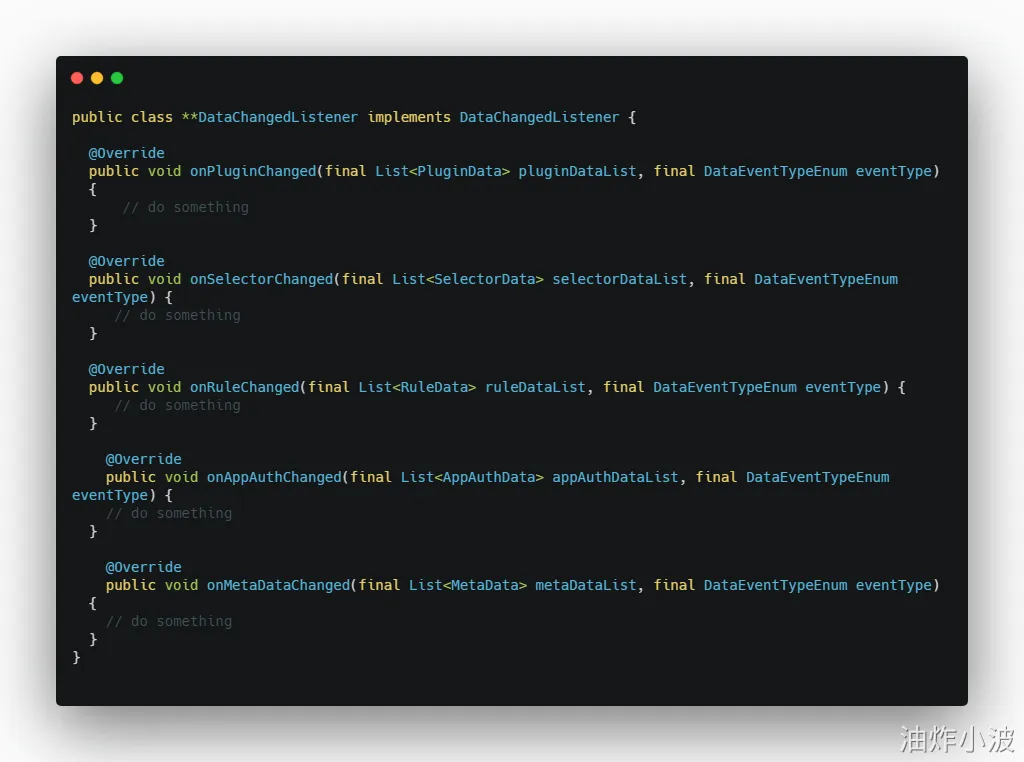Click @Override above onRuleChanged
Screen dimensions: 1024x762
[x=127, y=370]
